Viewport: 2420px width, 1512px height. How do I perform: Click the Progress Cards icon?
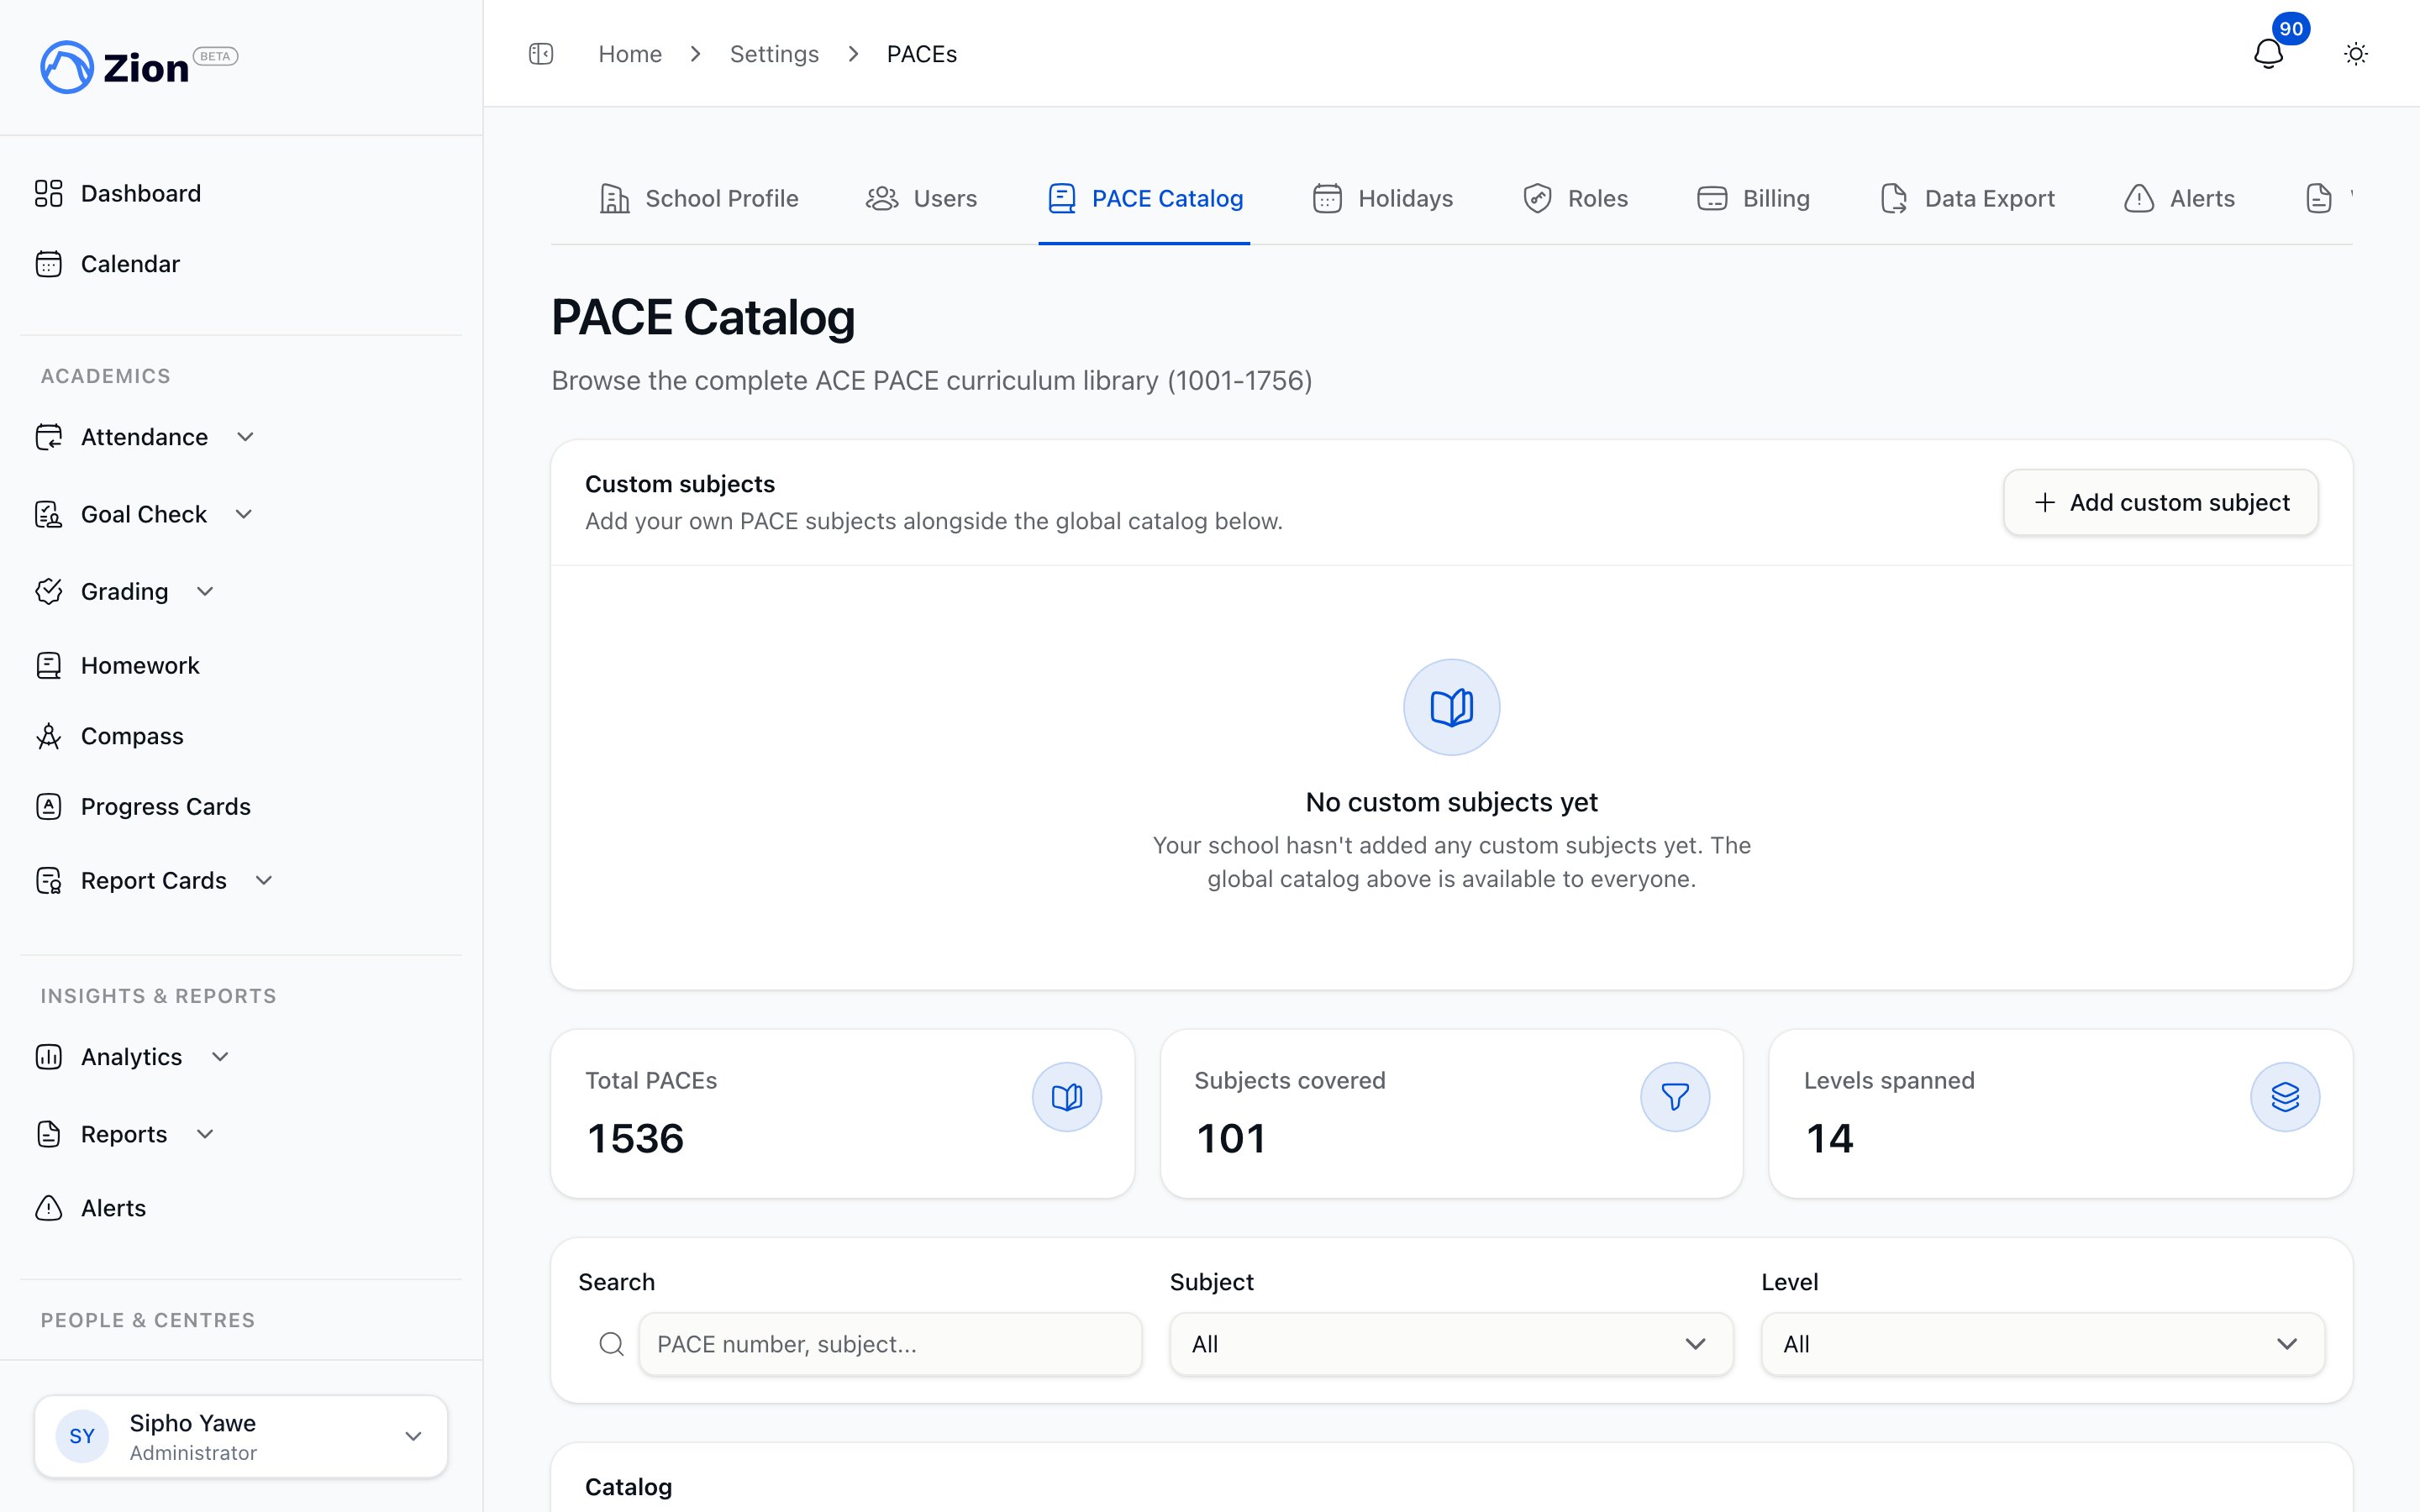(48, 806)
